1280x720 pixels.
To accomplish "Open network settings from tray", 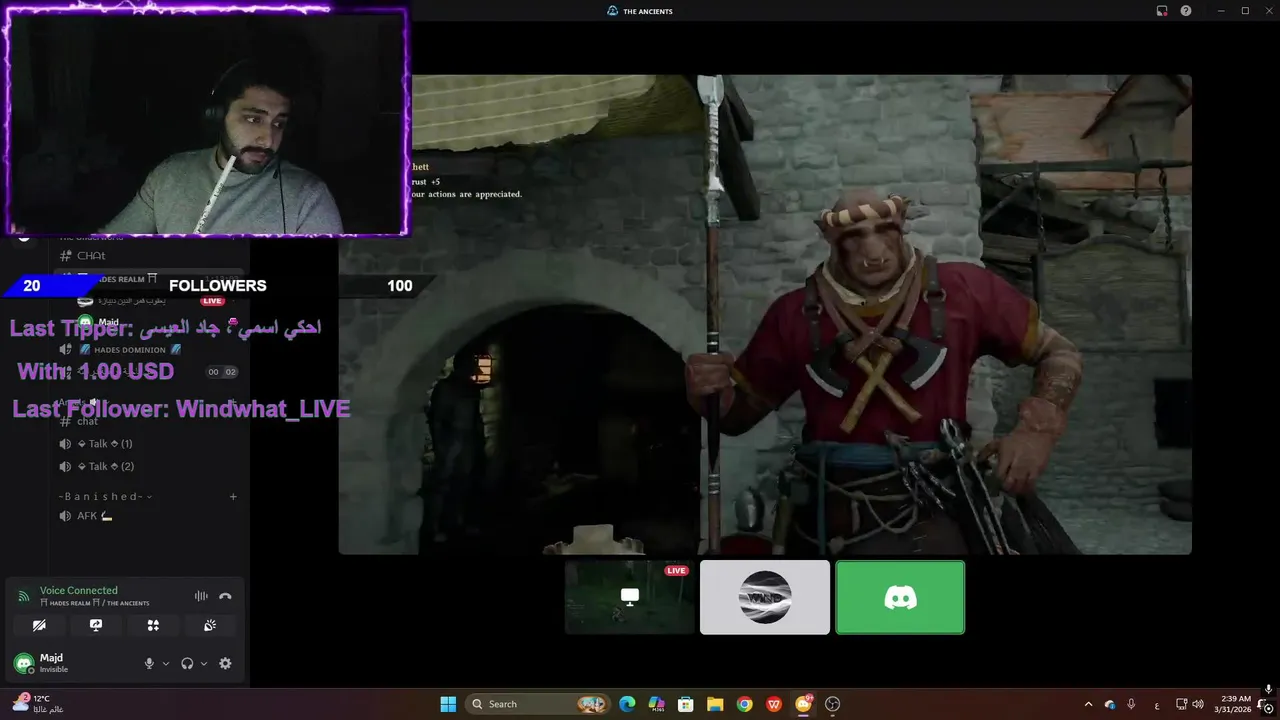I will point(1181,704).
